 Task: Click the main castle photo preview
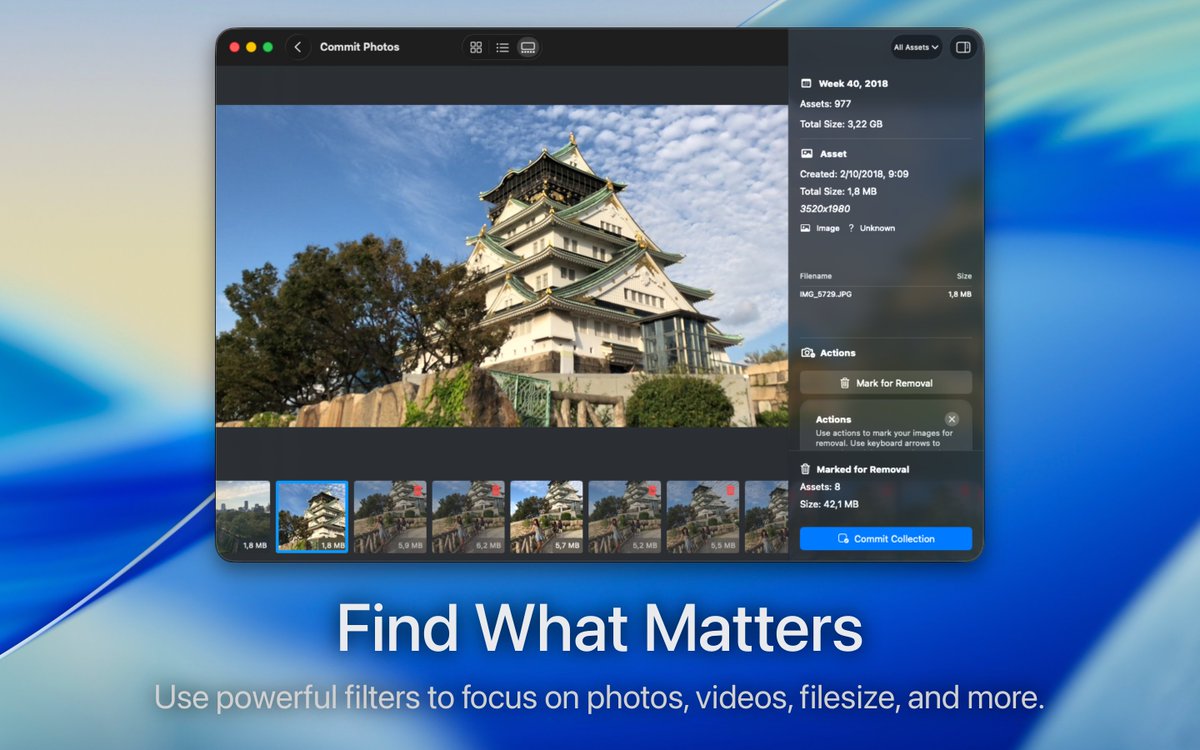pos(502,266)
